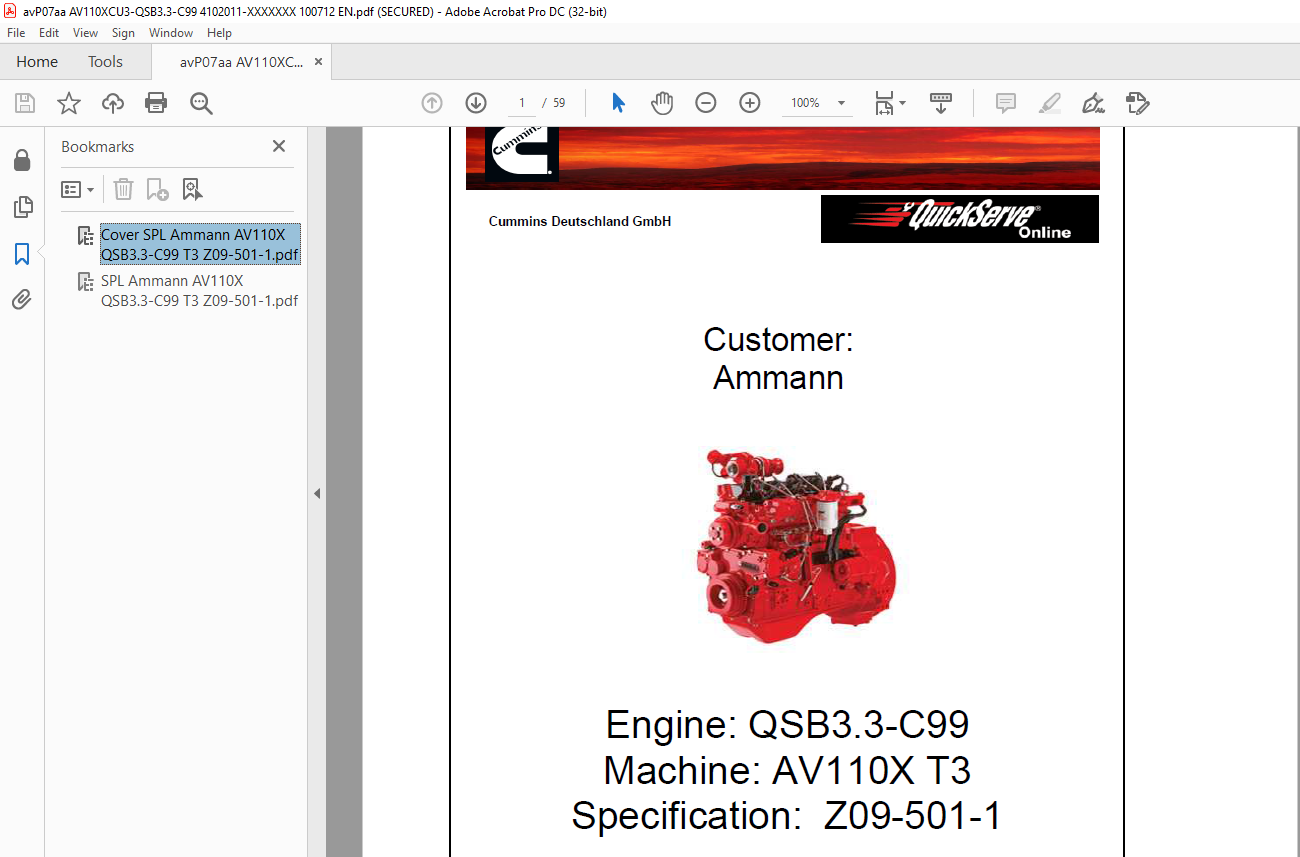Toggle the bookmarks panel icon
This screenshot has width=1300, height=857.
(x=22, y=254)
